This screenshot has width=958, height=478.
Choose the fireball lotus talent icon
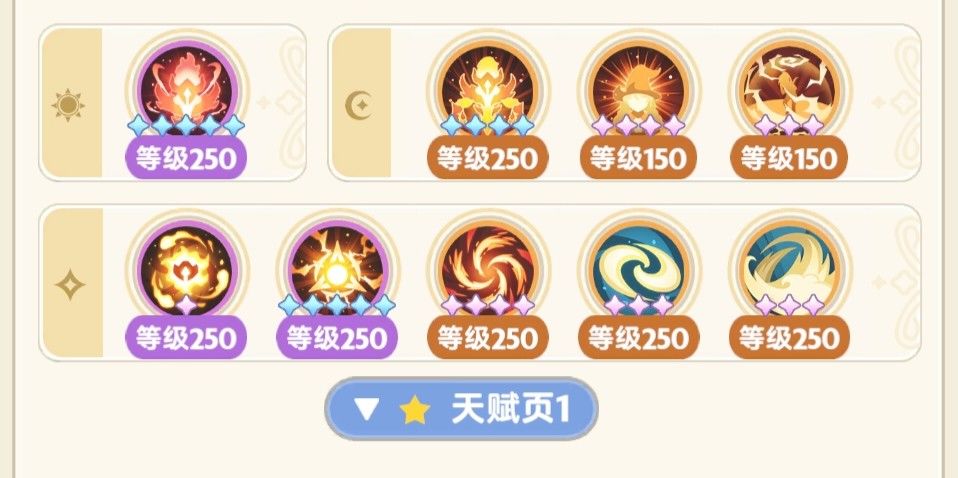(x=186, y=270)
